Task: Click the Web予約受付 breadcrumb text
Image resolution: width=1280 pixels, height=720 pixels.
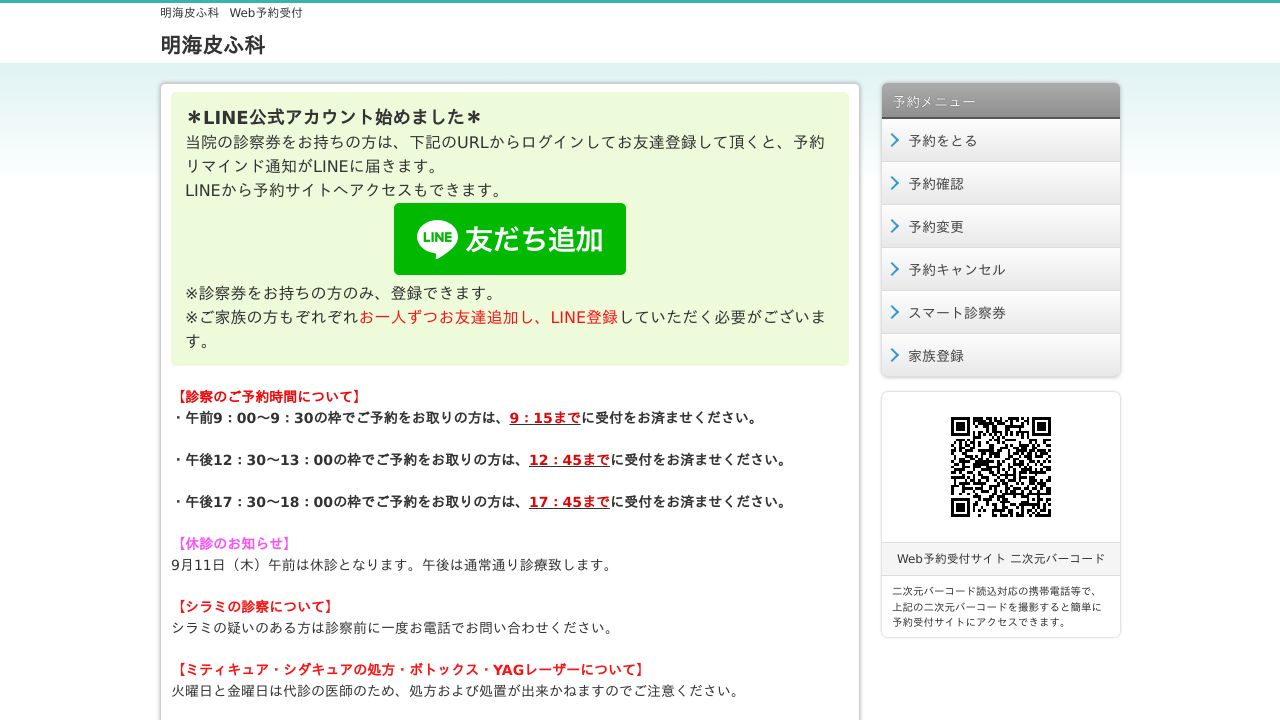Action: (x=266, y=13)
